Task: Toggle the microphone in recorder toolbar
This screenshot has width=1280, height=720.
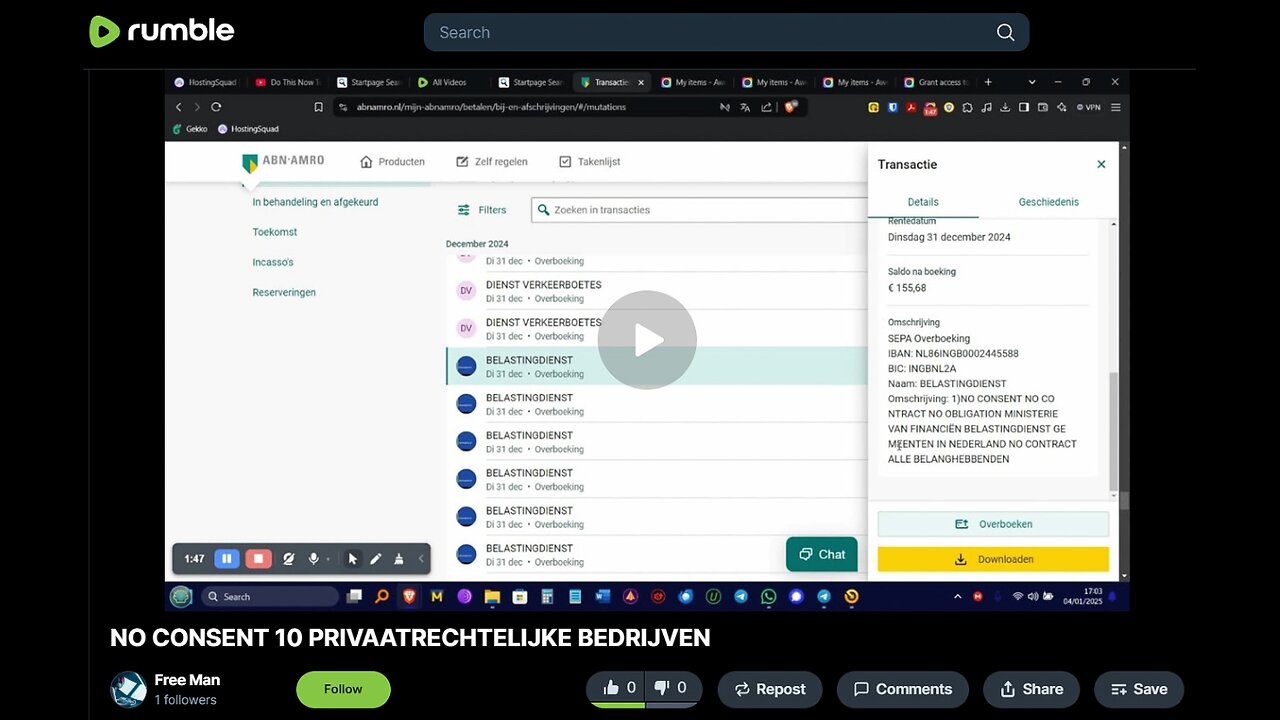Action: tap(313, 559)
